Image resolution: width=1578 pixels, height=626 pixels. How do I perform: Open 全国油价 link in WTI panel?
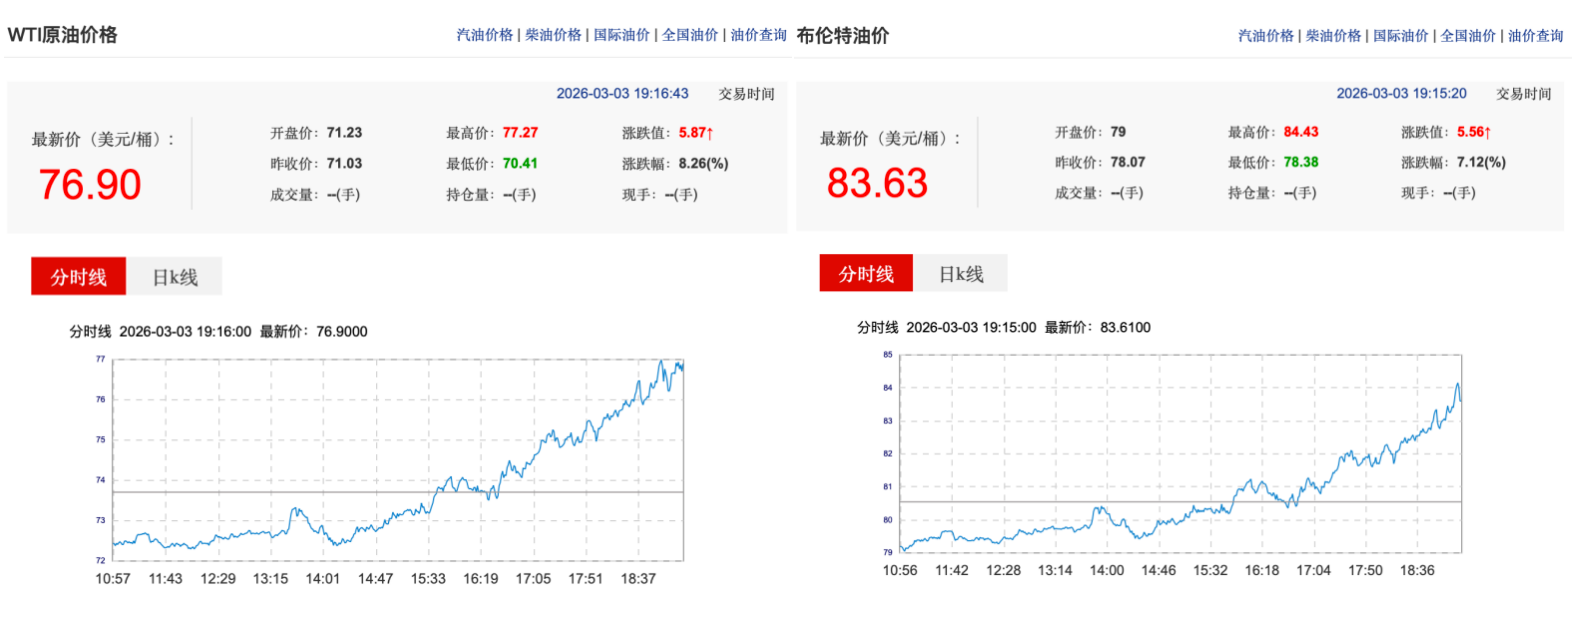690,35
